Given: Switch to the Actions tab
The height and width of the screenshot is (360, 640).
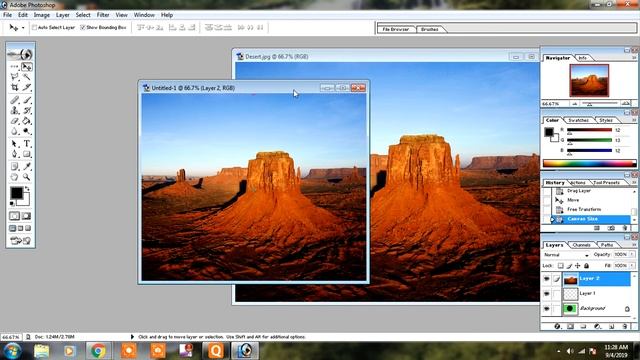Looking at the screenshot, I should [578, 182].
